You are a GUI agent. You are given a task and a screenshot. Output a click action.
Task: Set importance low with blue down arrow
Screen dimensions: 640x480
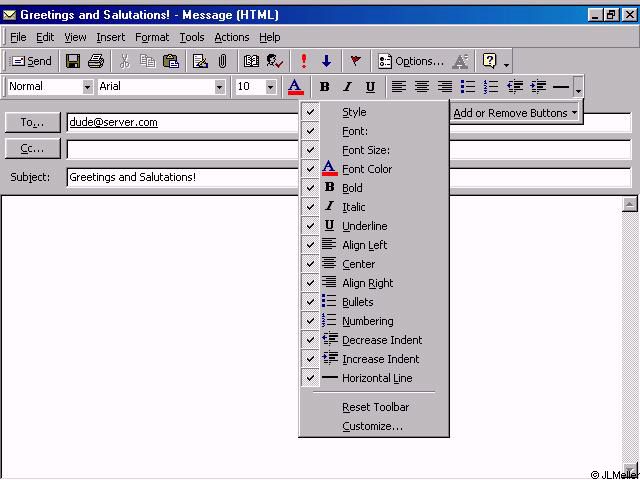[x=326, y=61]
